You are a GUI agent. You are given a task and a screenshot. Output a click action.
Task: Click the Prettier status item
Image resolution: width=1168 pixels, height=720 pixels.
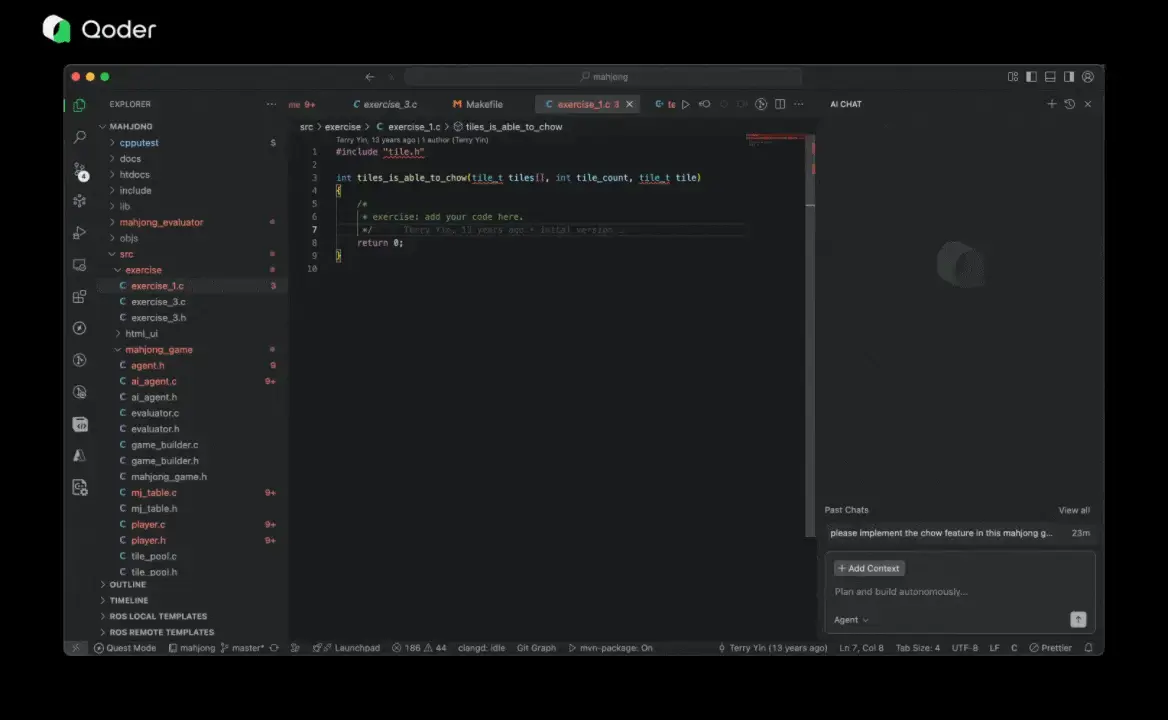(x=1050, y=648)
